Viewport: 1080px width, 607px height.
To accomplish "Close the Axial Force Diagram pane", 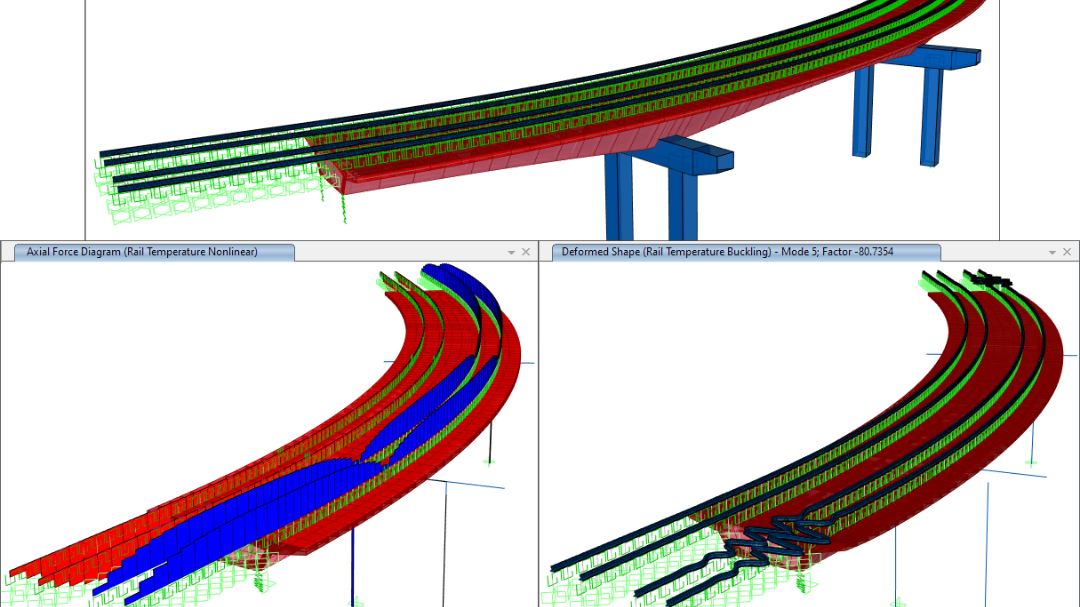I will (x=526, y=253).
